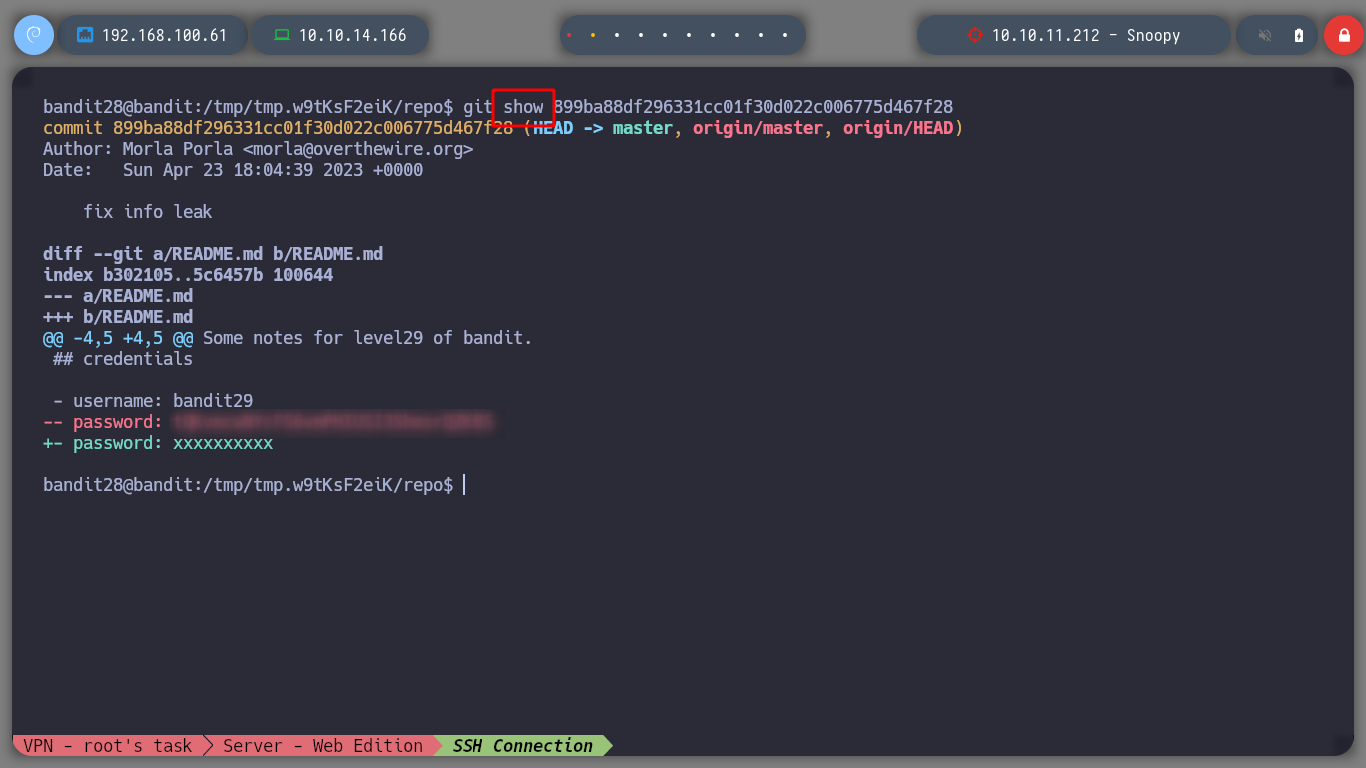The height and width of the screenshot is (768, 1366).
Task: Open the Debian launcher menu icon
Action: [33, 35]
